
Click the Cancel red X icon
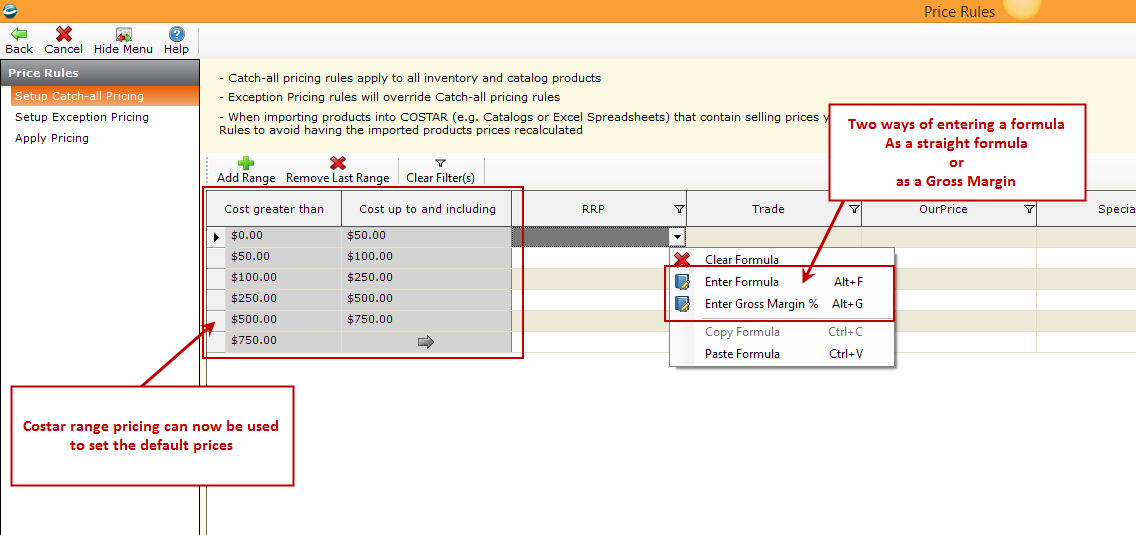coord(64,34)
